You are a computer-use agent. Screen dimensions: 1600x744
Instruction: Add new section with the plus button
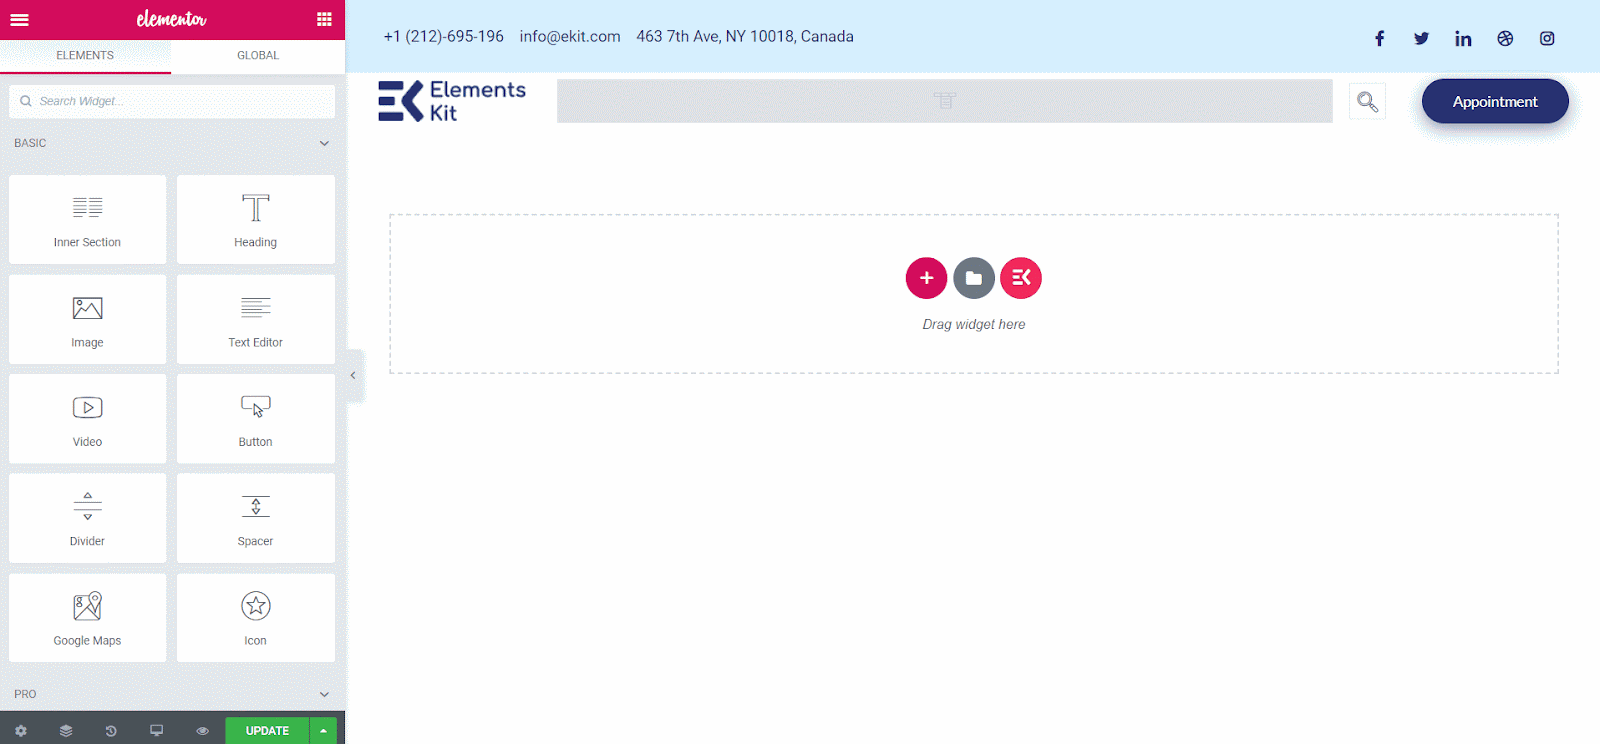926,278
